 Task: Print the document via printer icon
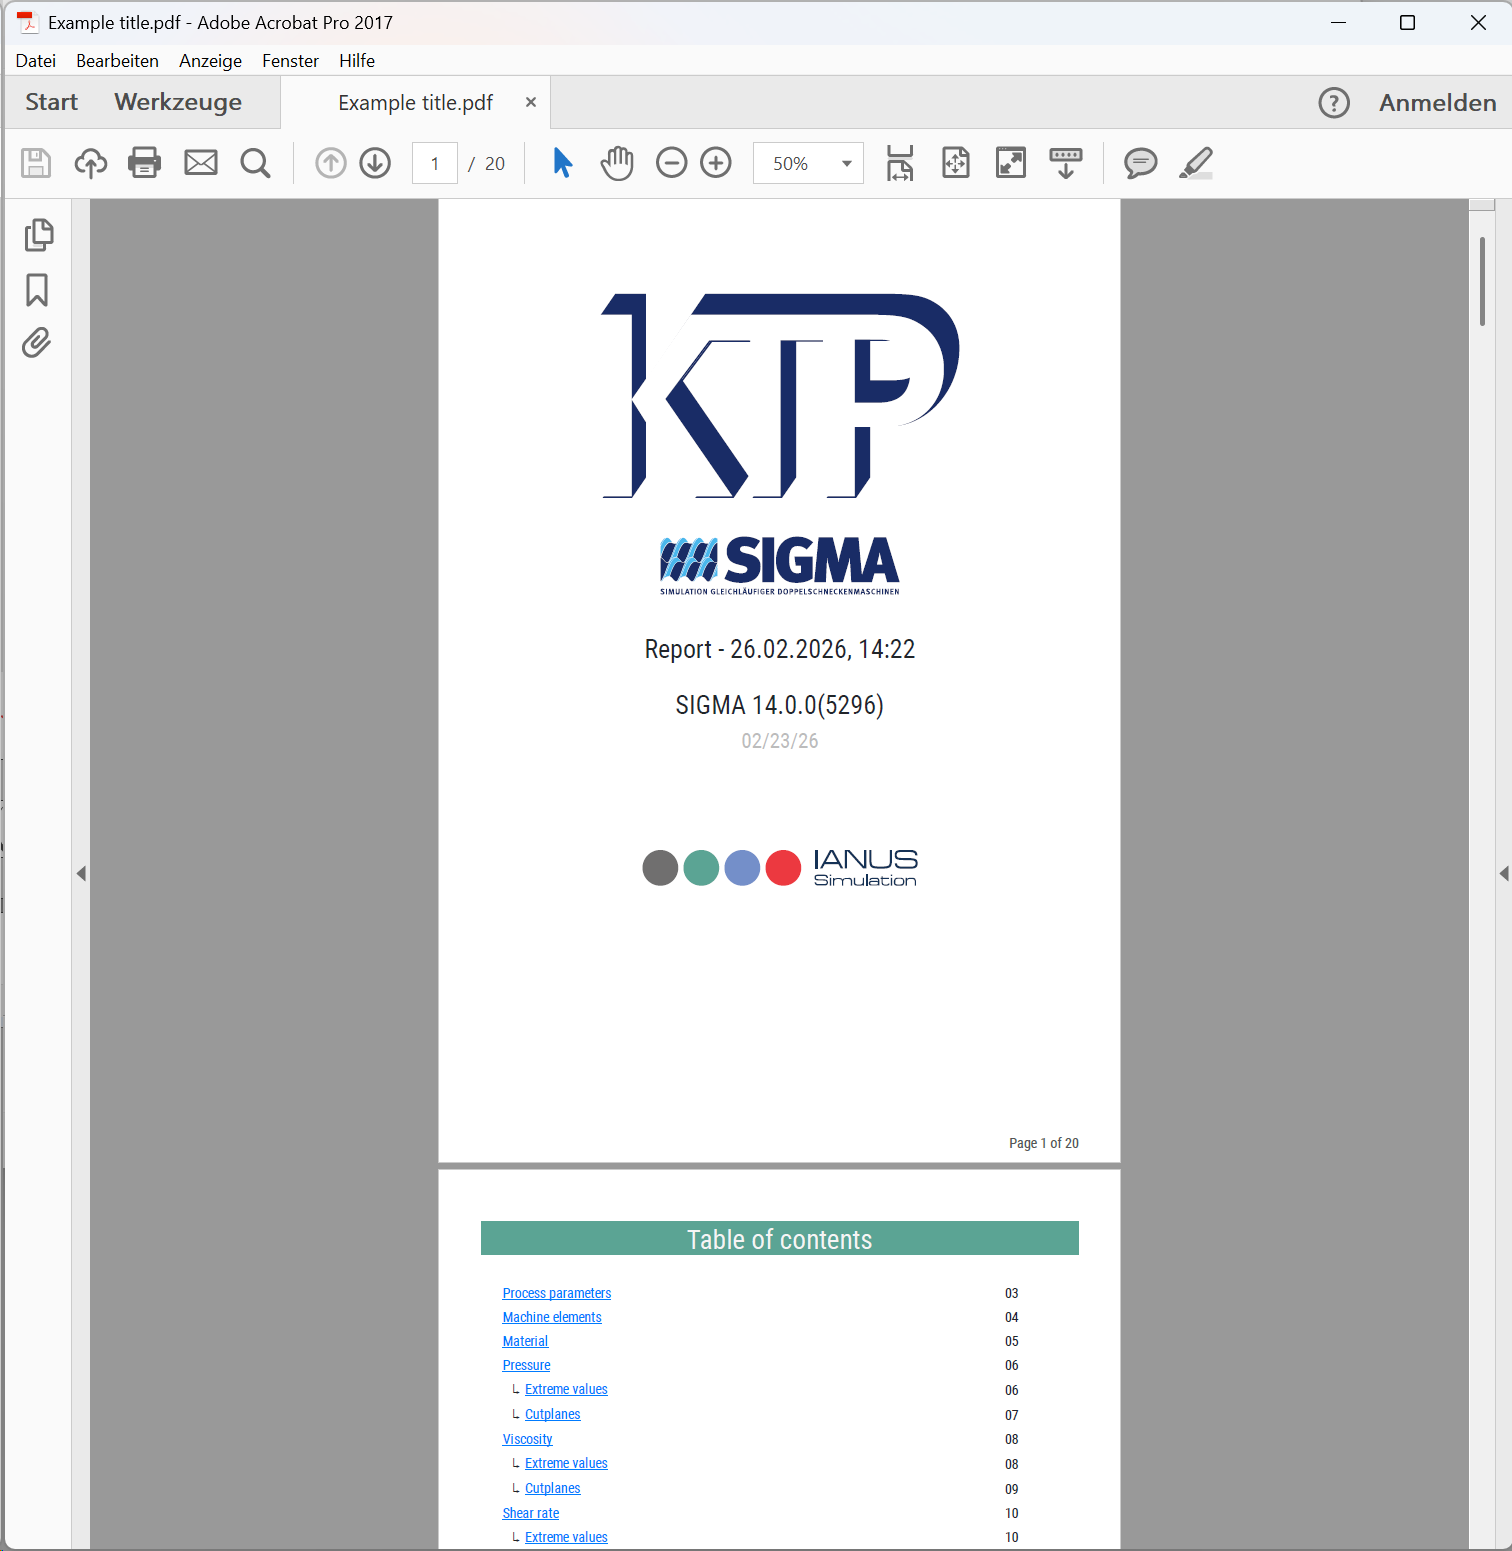coord(145,163)
